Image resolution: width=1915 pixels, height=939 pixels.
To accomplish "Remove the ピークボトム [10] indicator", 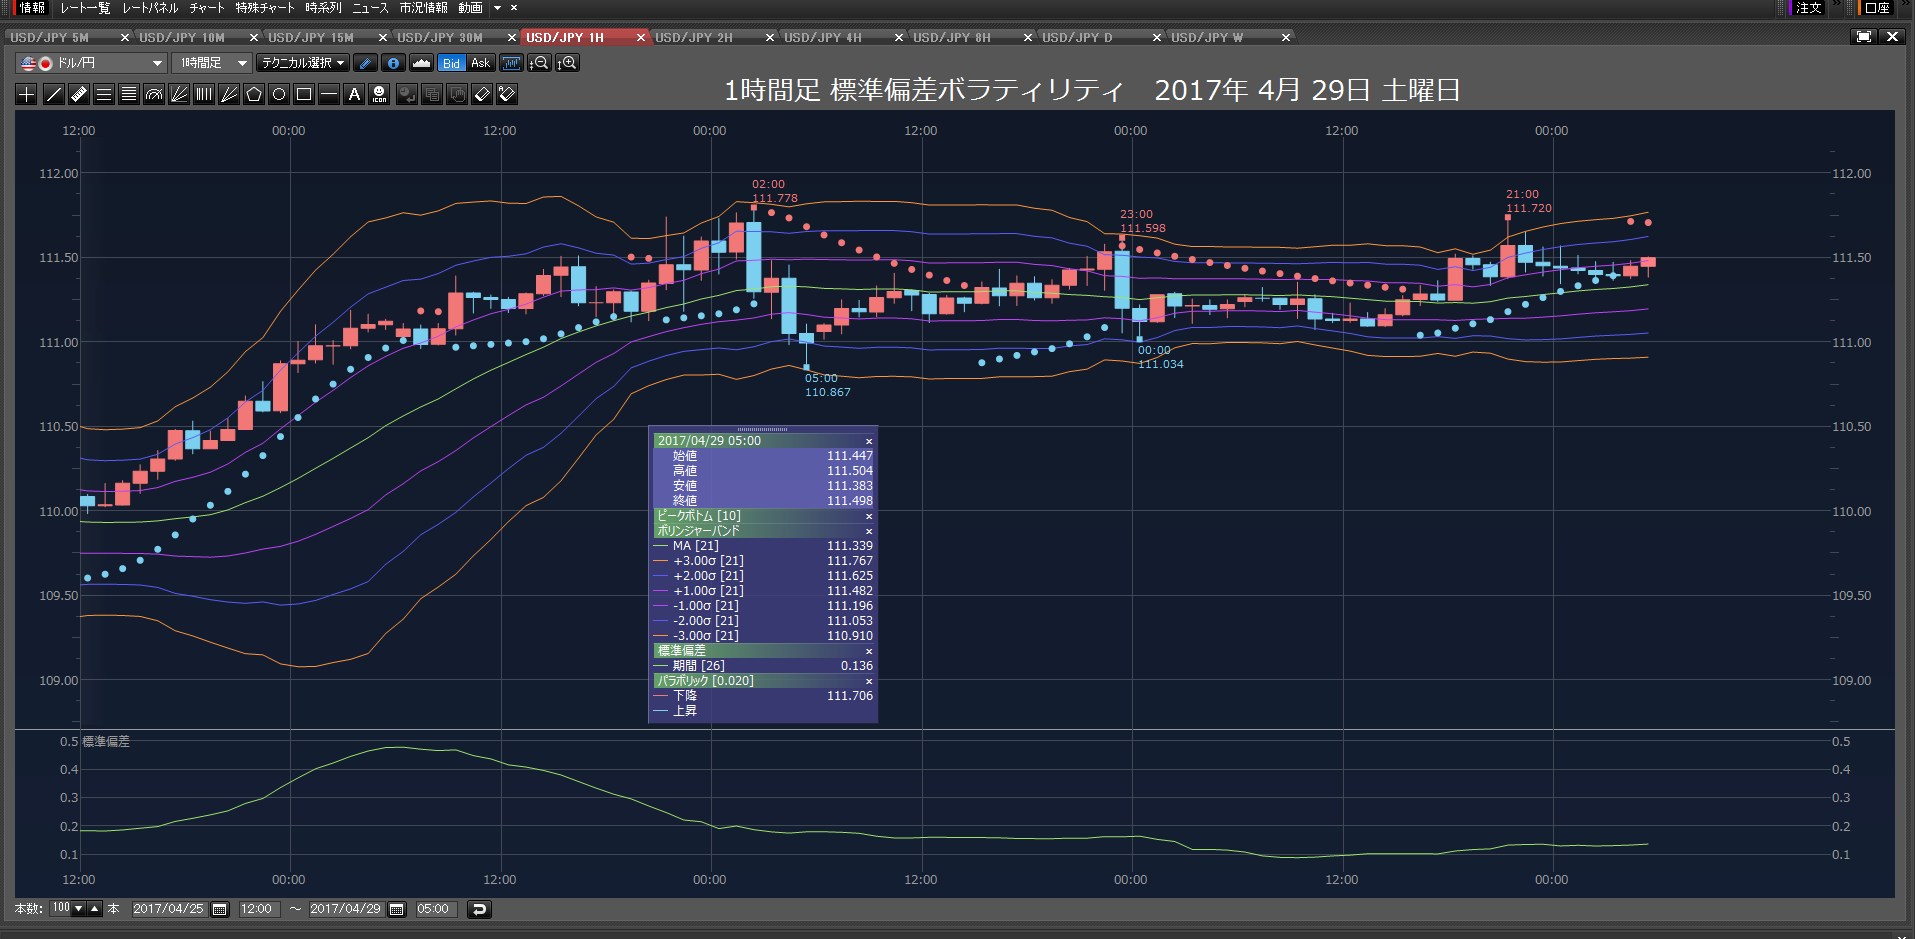I will pos(869,516).
